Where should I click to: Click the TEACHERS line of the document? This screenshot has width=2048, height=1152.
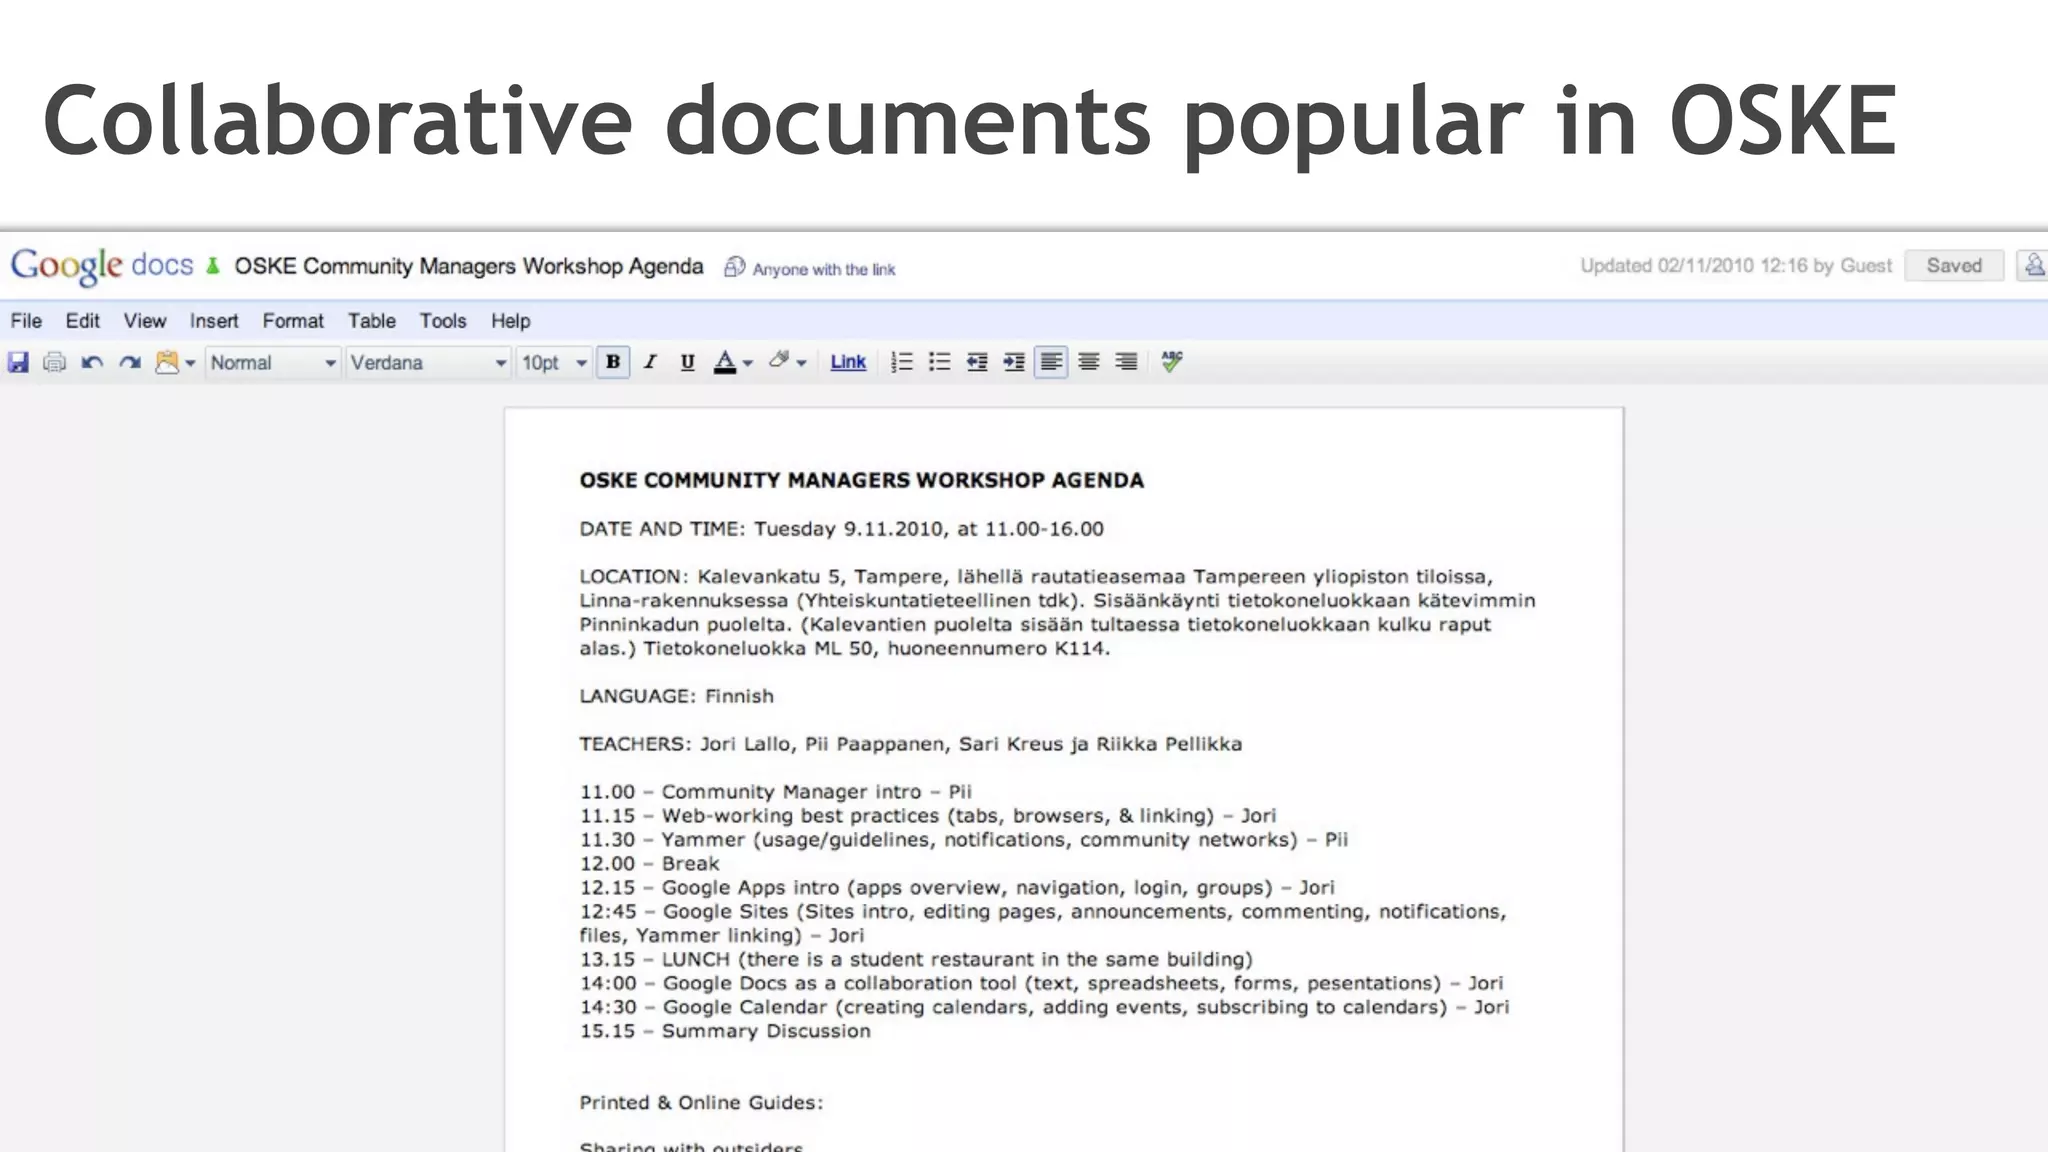click(910, 744)
